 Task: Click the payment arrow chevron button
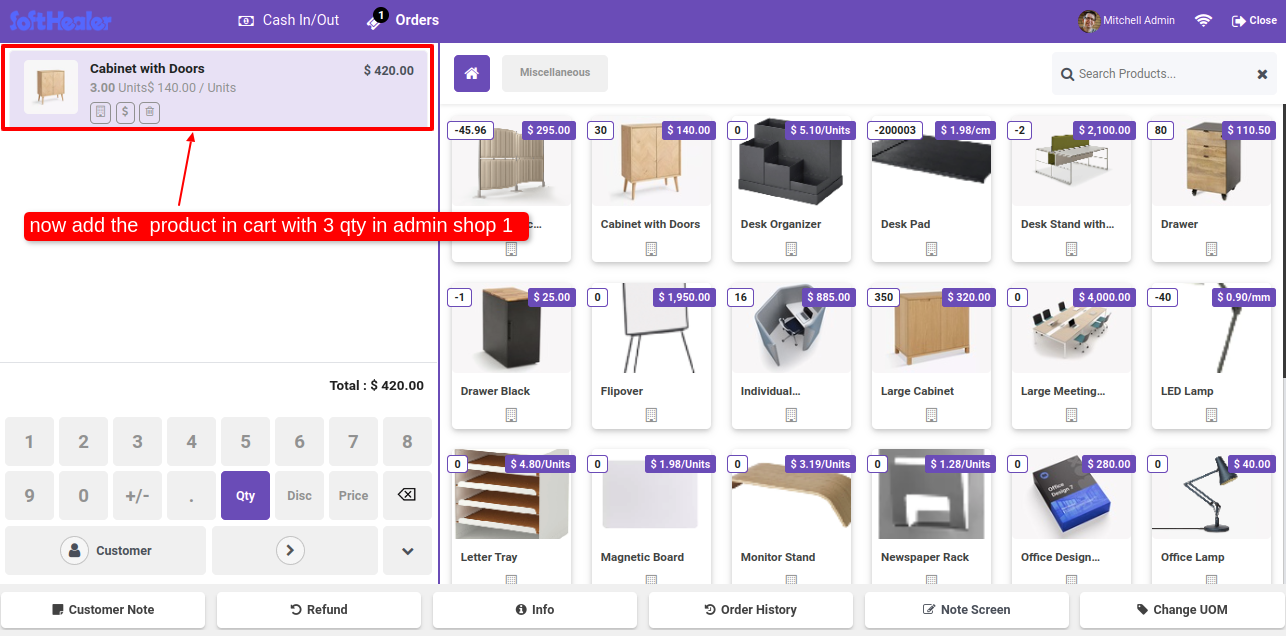click(x=290, y=550)
